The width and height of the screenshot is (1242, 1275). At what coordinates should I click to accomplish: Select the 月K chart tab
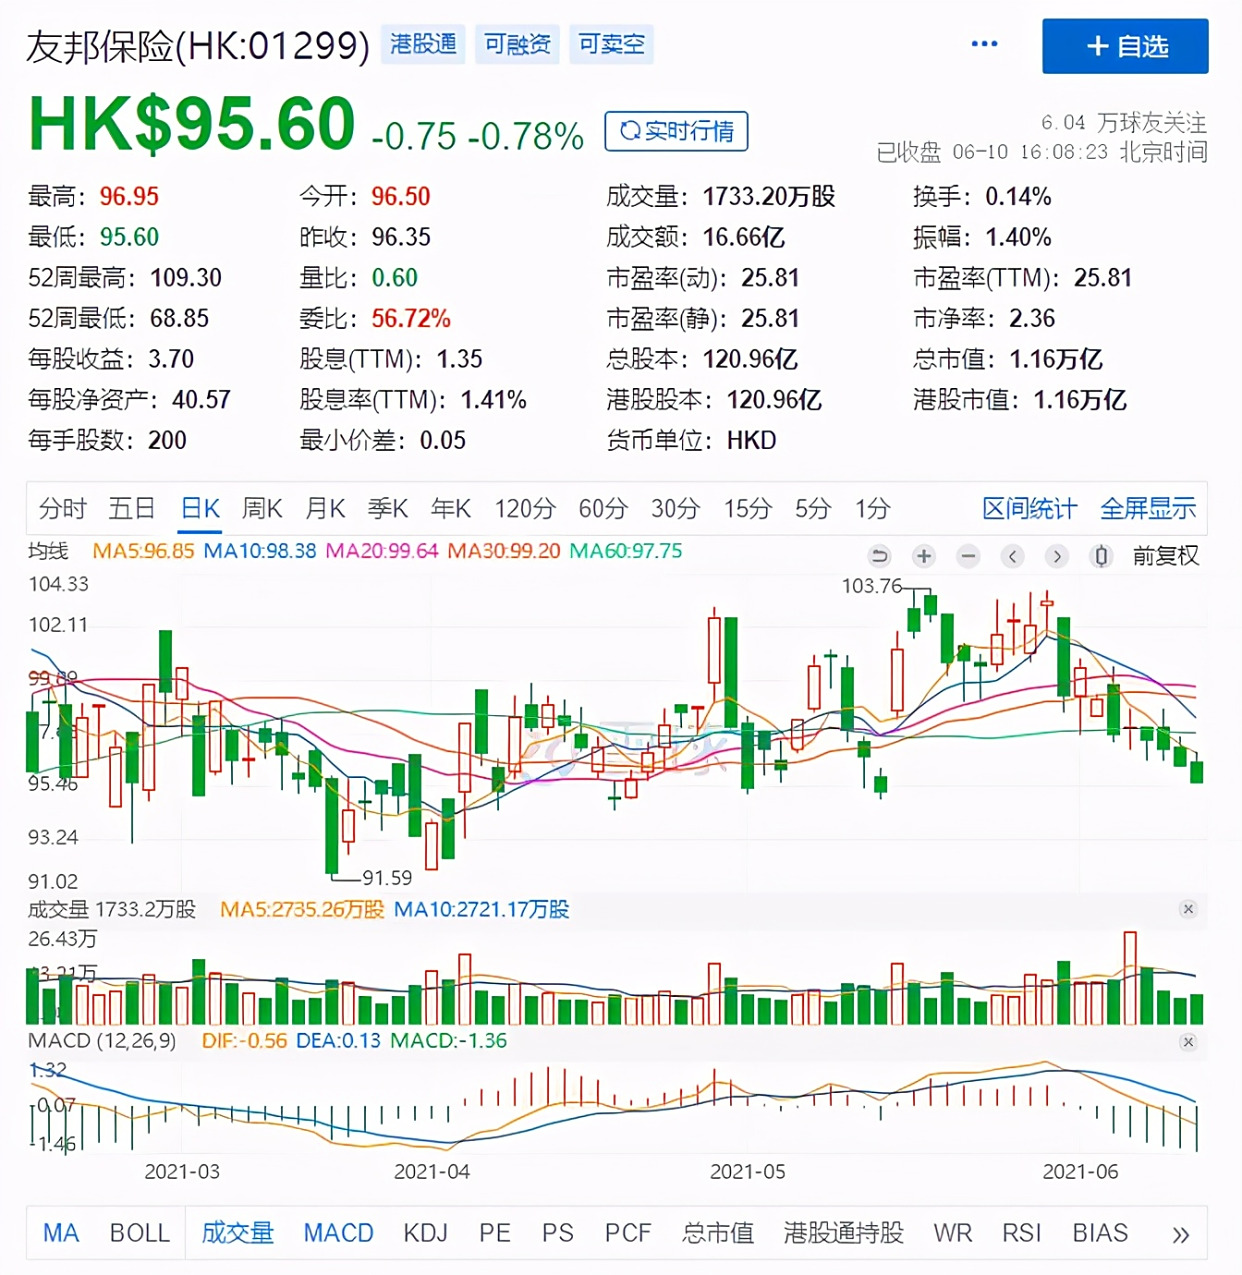325,509
